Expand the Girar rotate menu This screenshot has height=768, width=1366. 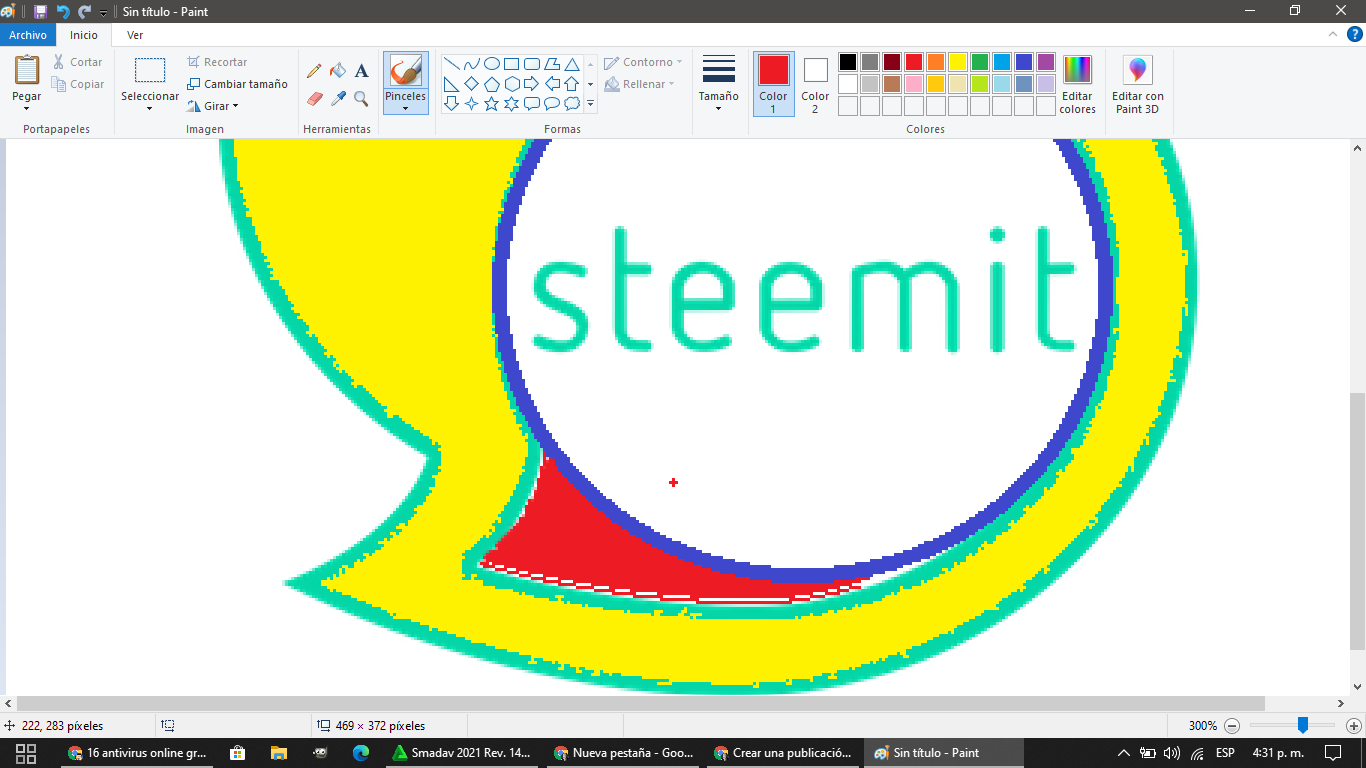pos(213,106)
